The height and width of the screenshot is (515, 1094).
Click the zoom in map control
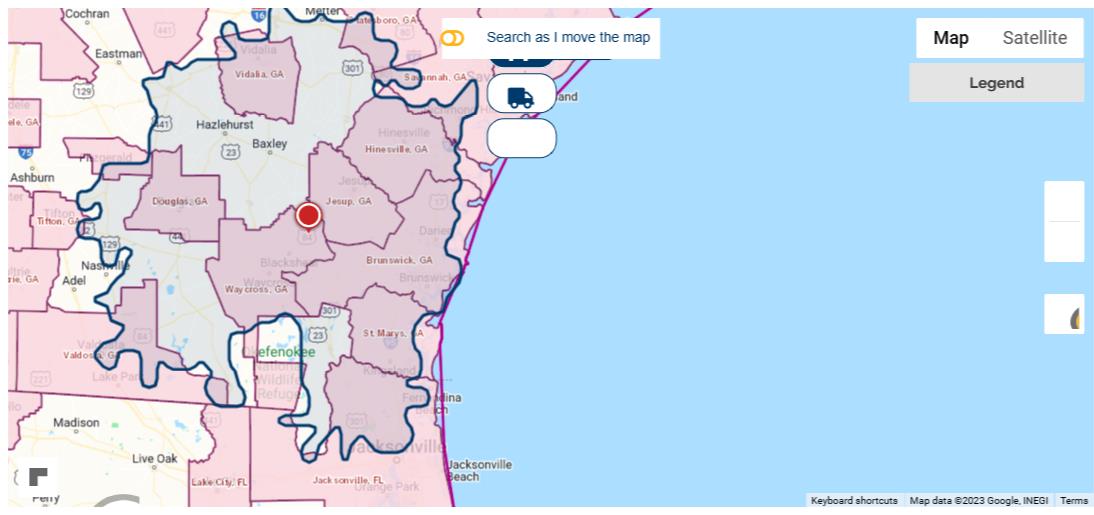1064,201
